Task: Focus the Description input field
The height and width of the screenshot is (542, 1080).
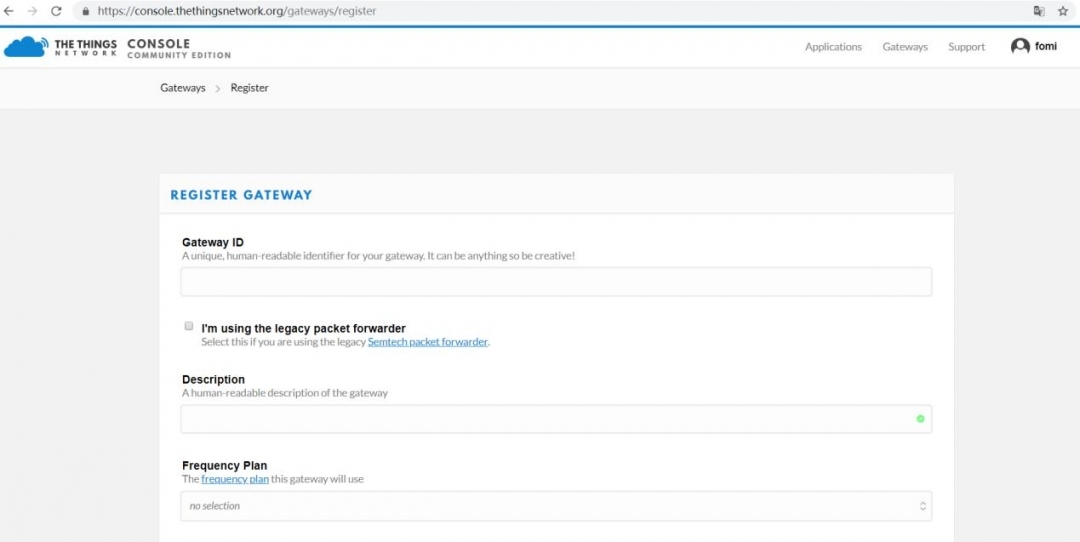Action: point(556,419)
